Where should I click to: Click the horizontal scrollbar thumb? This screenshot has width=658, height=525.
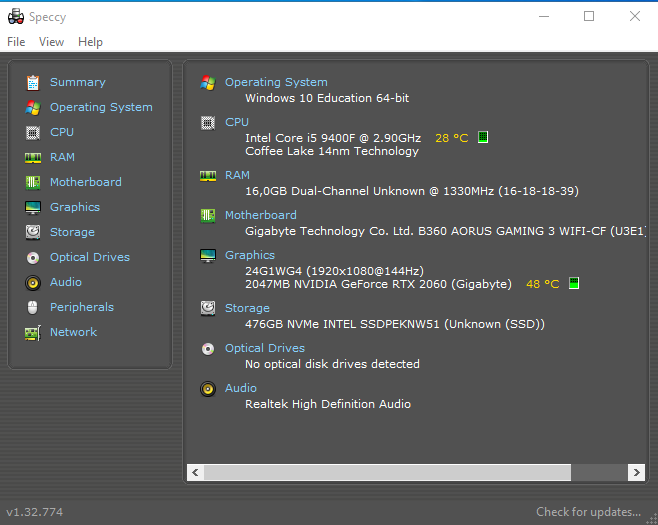(387, 473)
